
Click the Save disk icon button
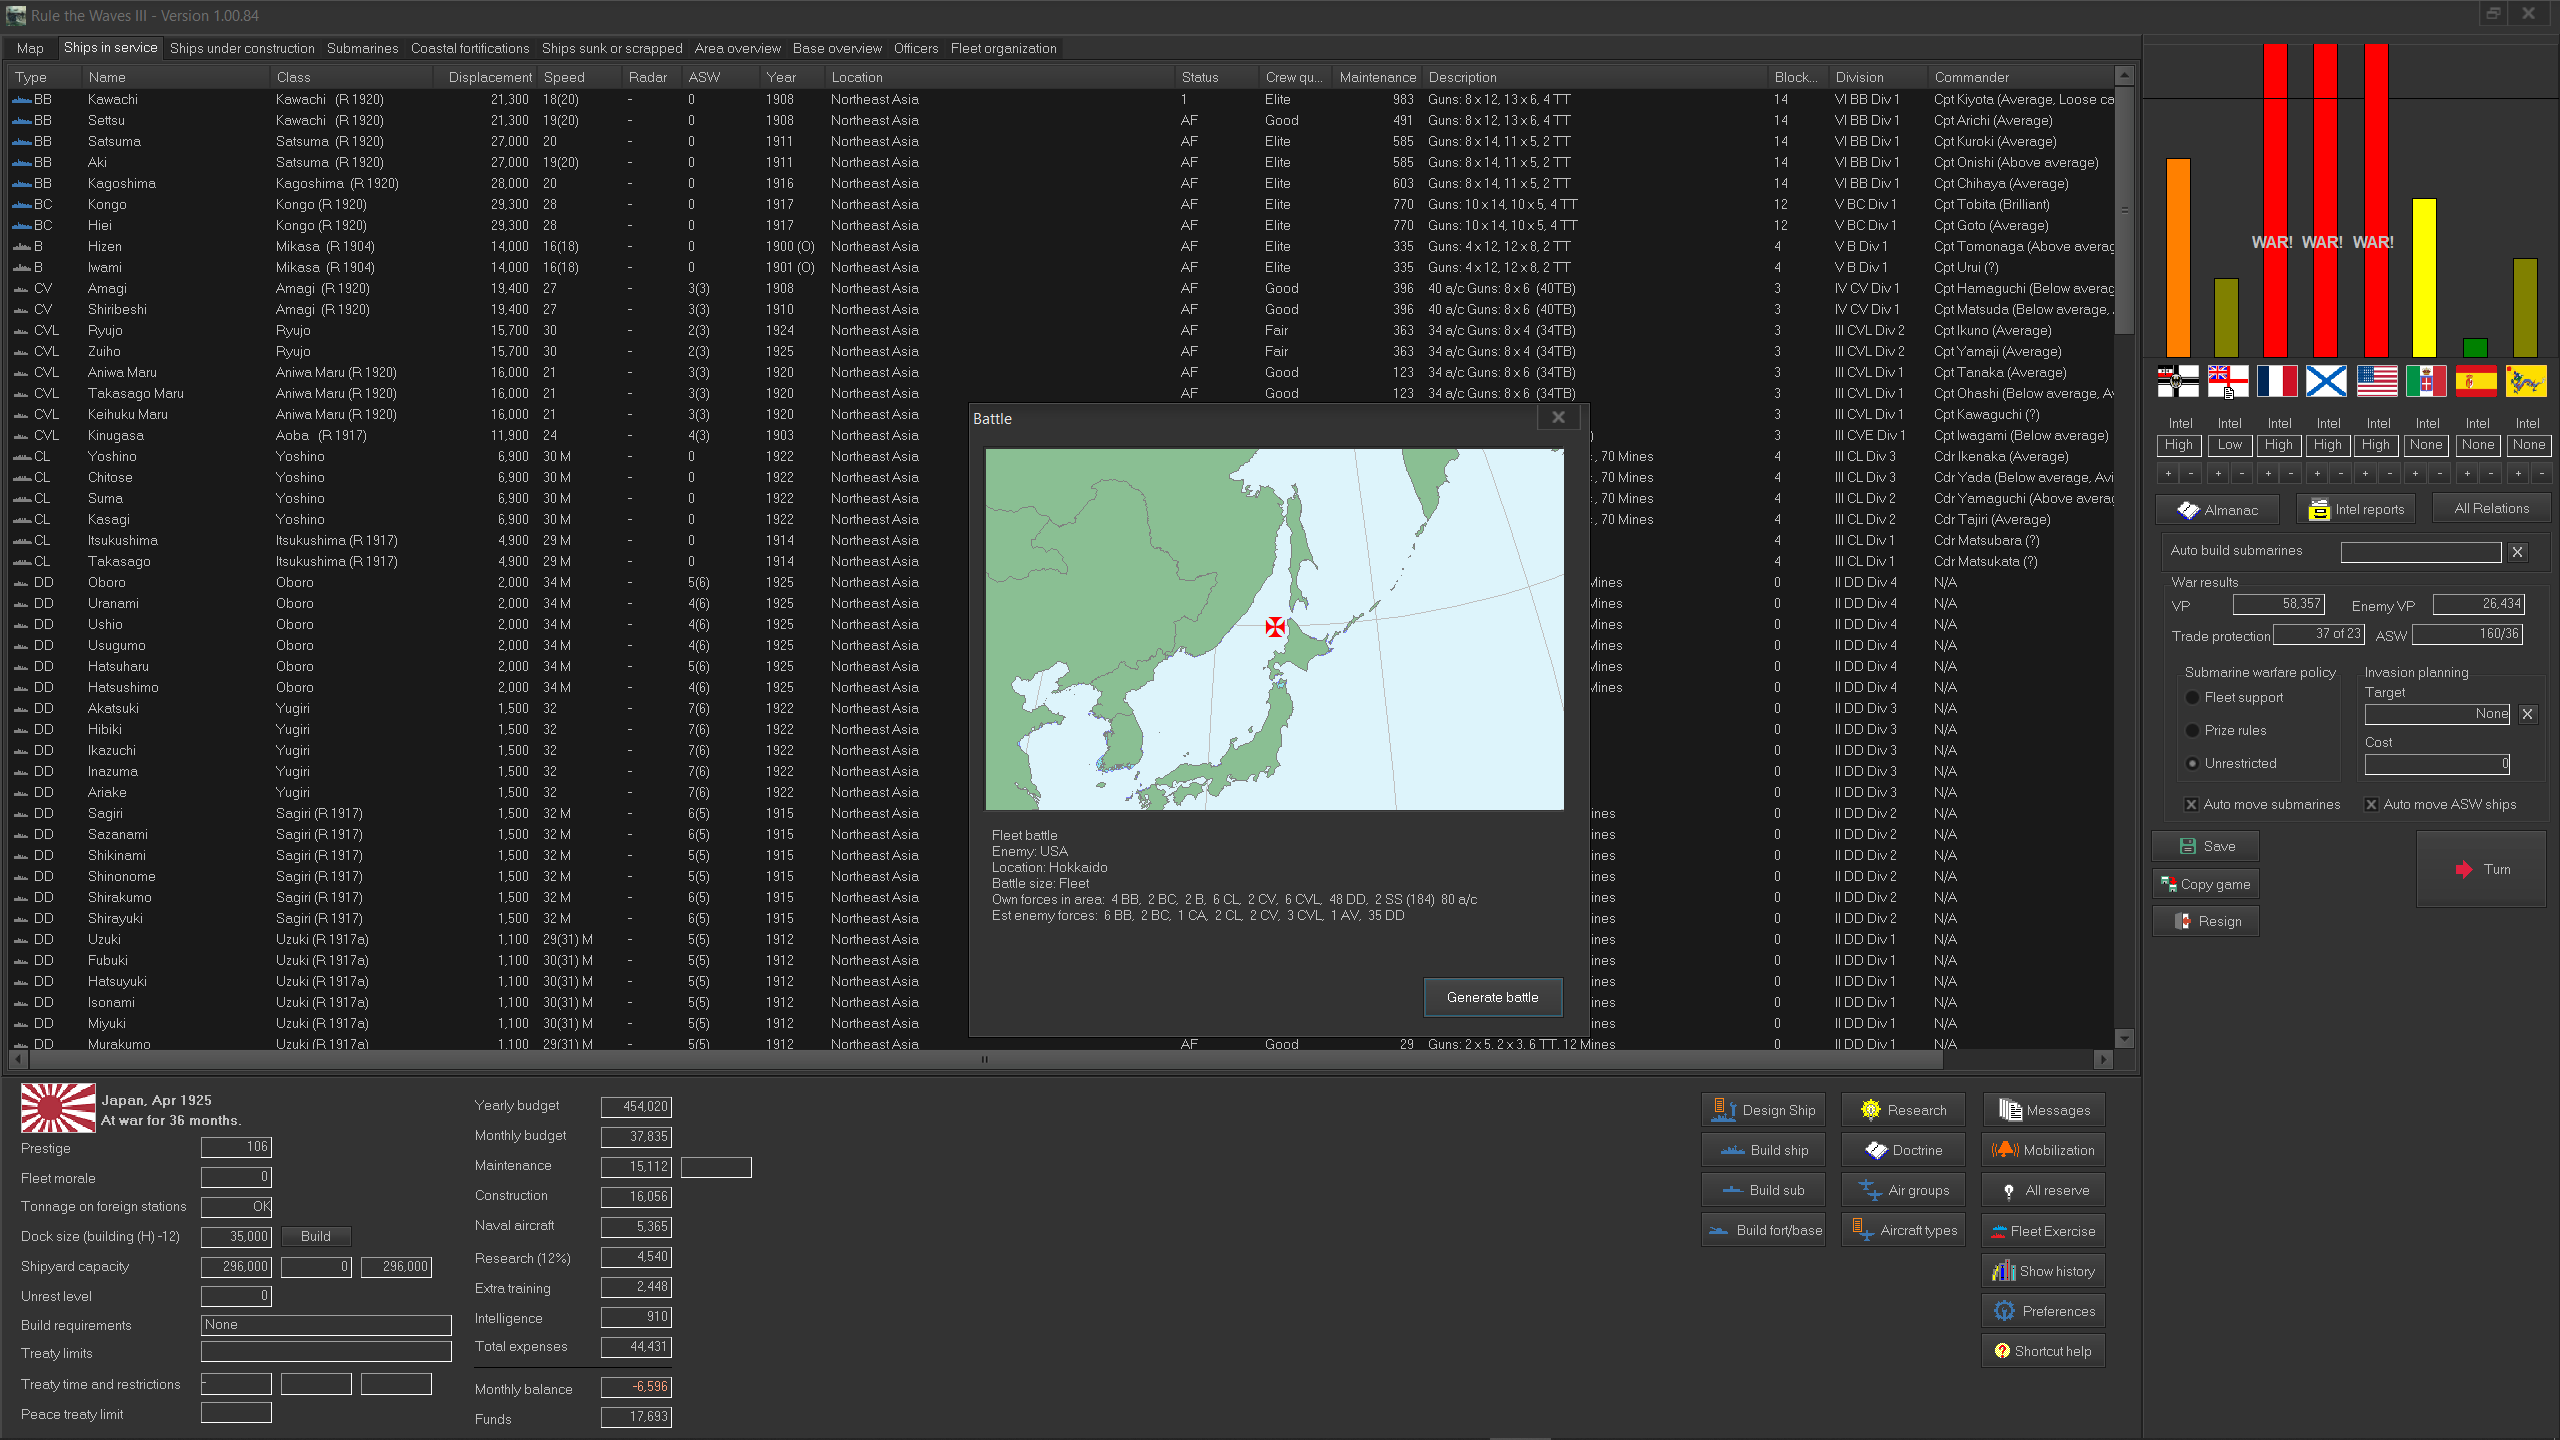[x=2205, y=846]
